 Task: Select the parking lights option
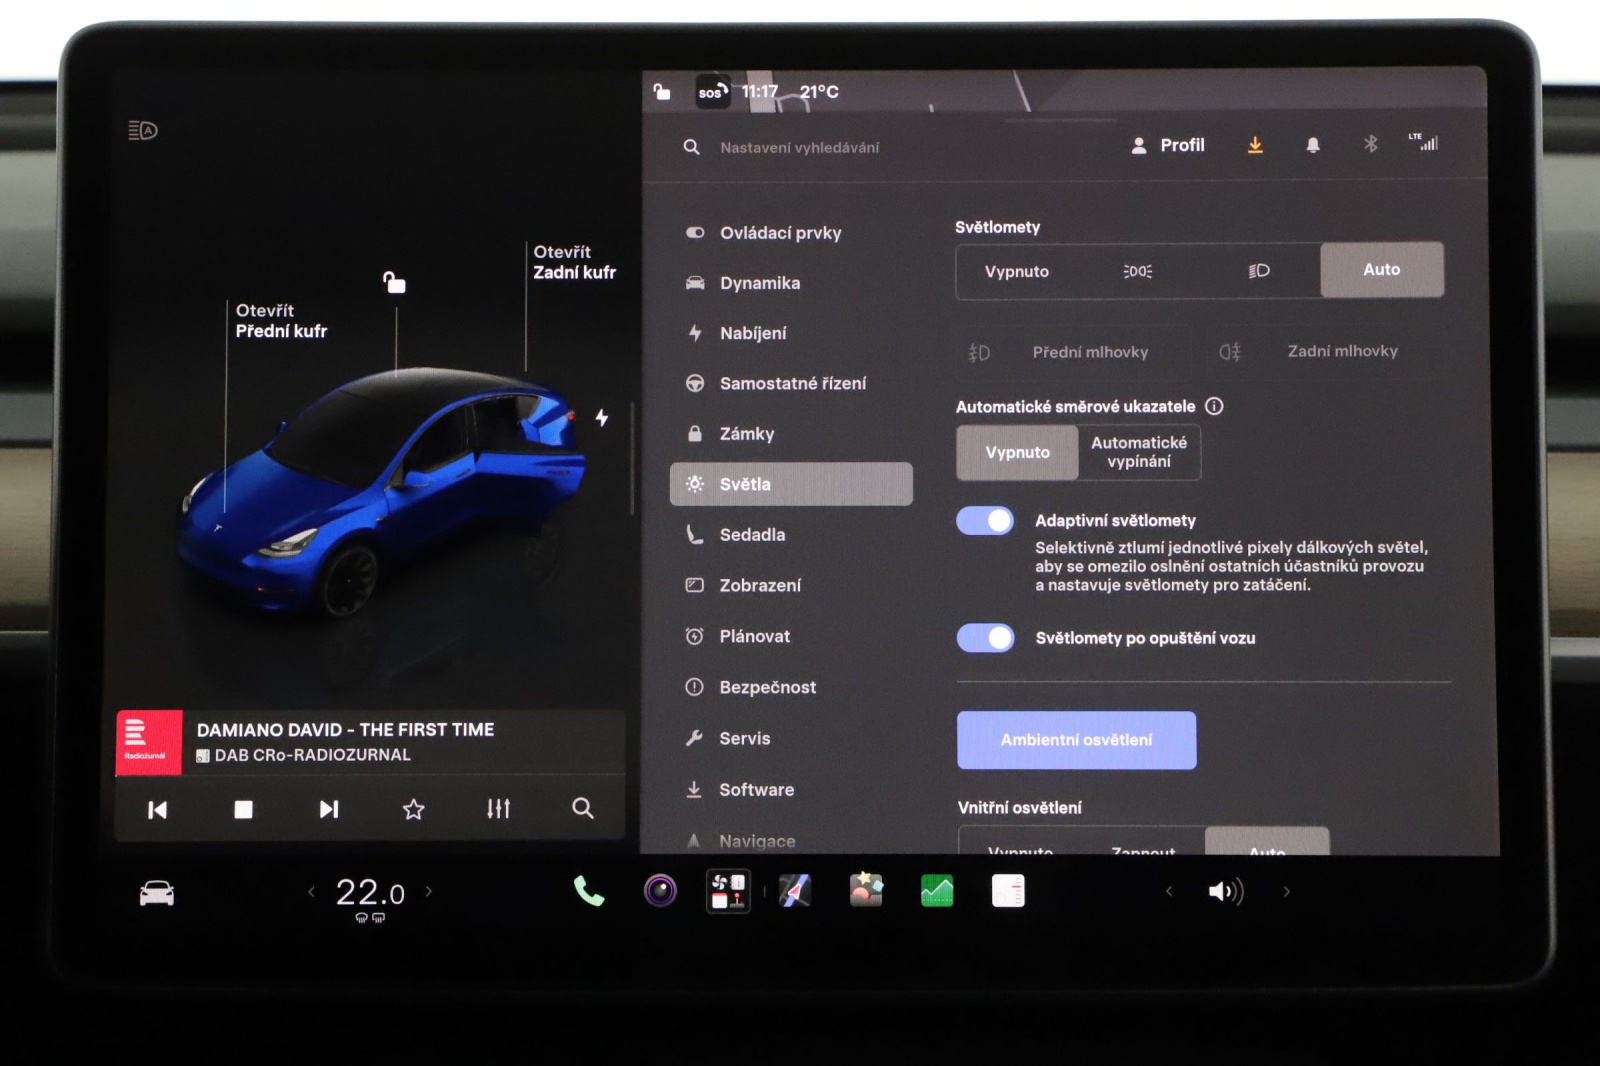(1138, 271)
